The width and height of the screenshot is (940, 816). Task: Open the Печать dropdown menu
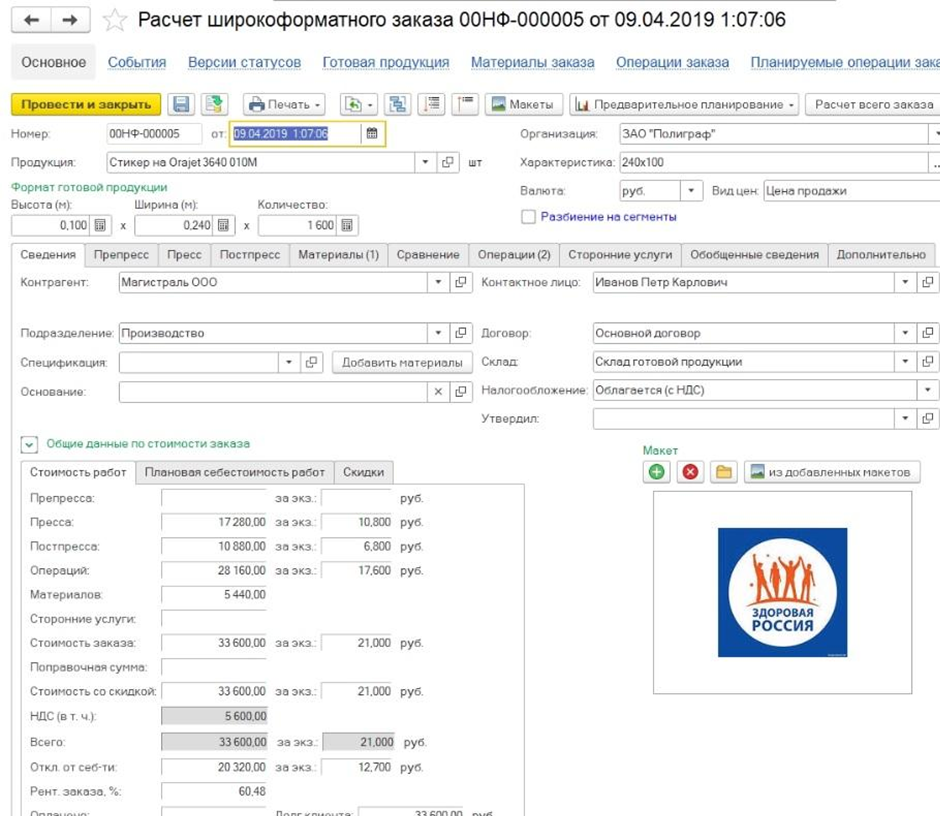285,105
